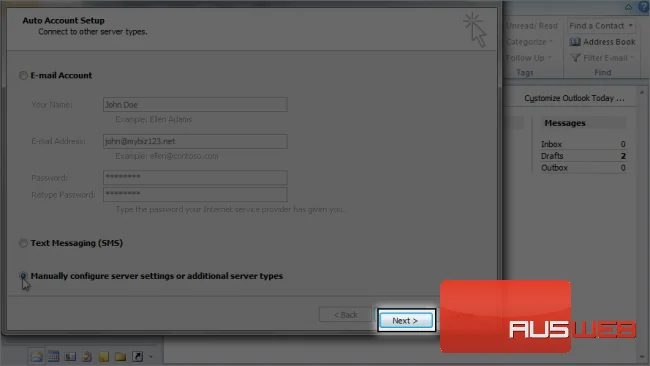This screenshot has height=366, width=650.
Task: Click the Outlook Today scrollbar down arrow
Action: click(642, 357)
